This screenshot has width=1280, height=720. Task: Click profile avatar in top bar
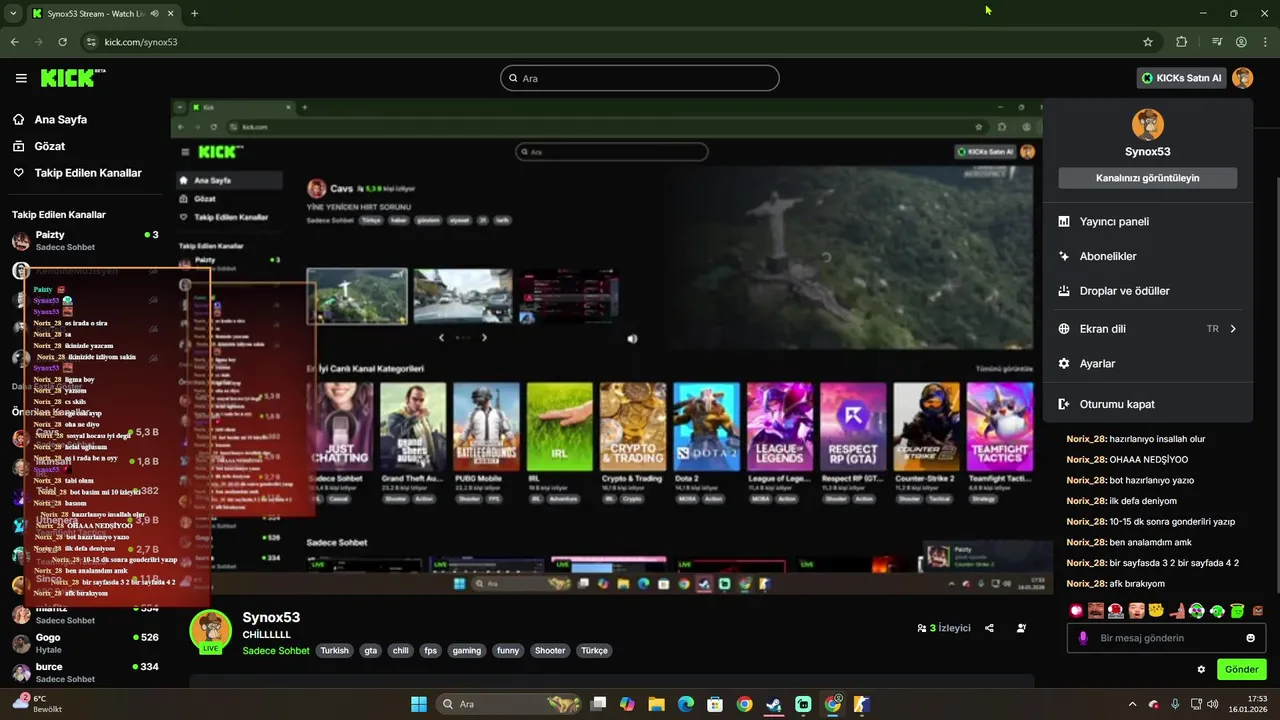(x=1243, y=78)
